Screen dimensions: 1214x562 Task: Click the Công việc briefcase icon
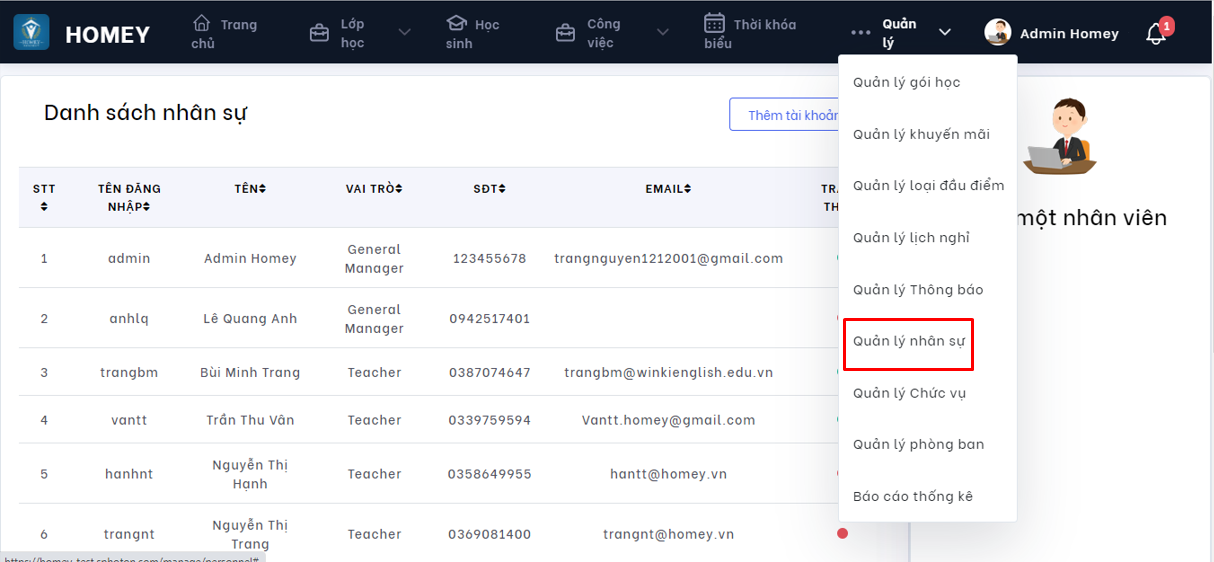tap(566, 33)
